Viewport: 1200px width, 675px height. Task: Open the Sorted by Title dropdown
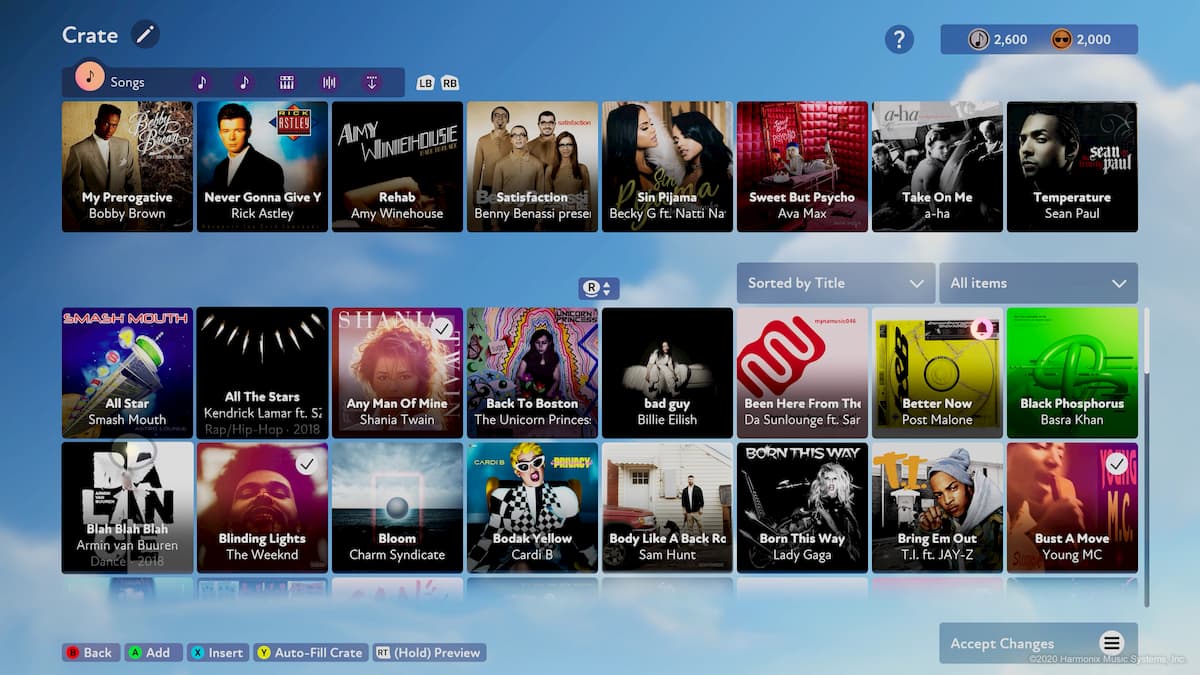(x=835, y=283)
